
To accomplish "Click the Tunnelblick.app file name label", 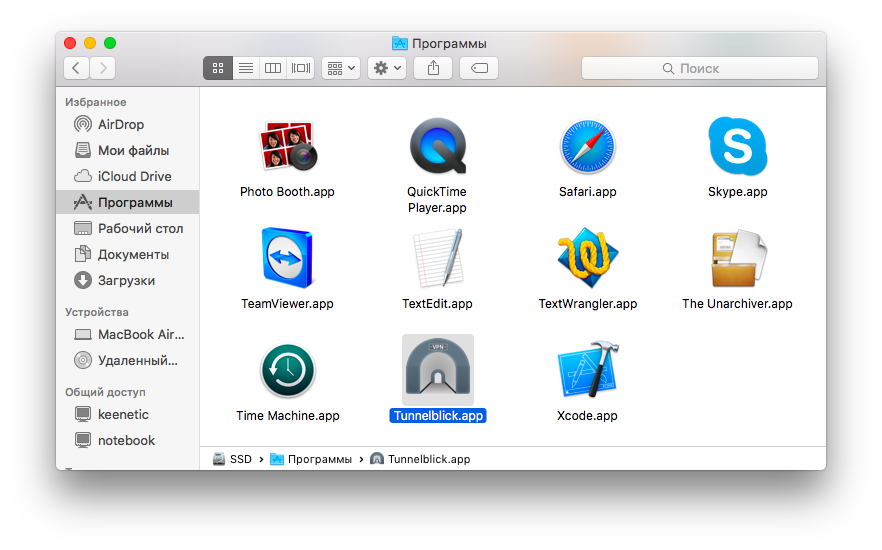I will 438,416.
